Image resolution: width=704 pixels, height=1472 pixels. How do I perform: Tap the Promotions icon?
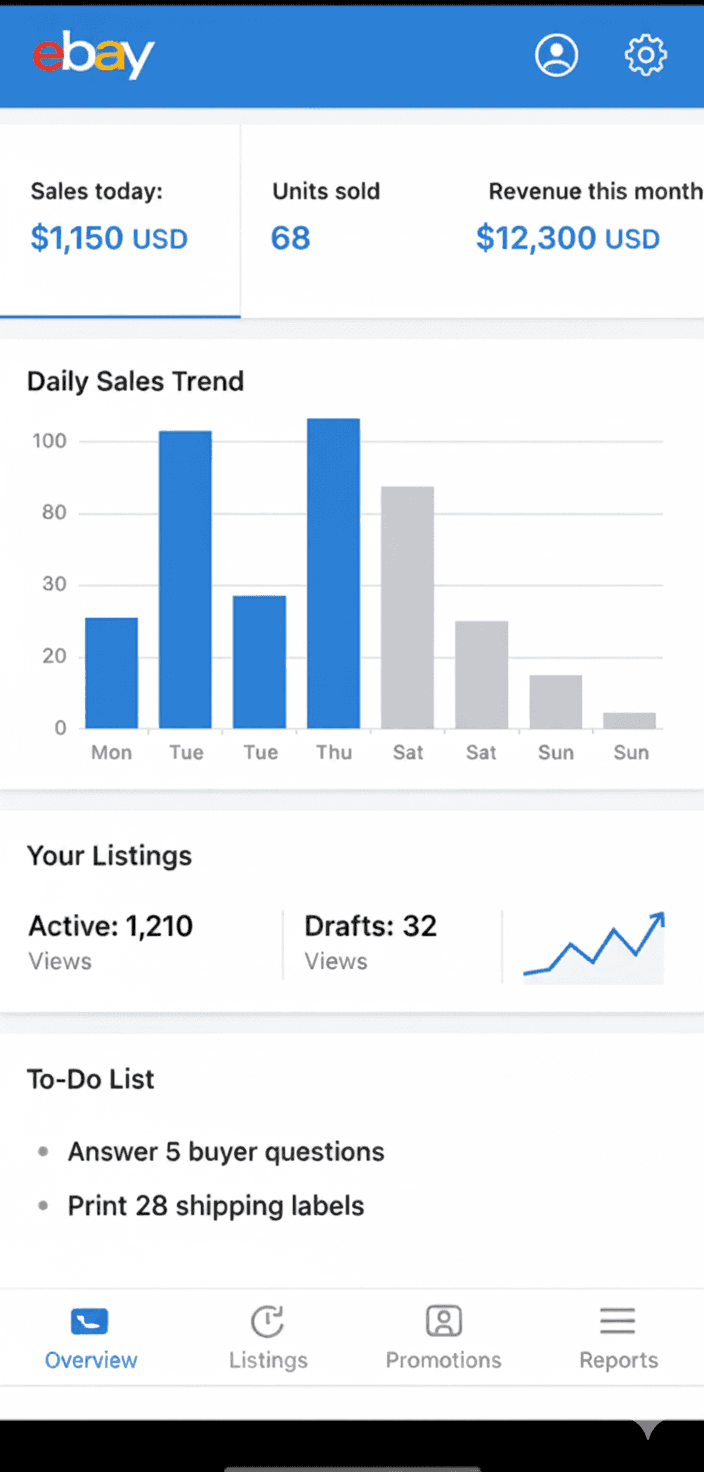coord(443,1321)
